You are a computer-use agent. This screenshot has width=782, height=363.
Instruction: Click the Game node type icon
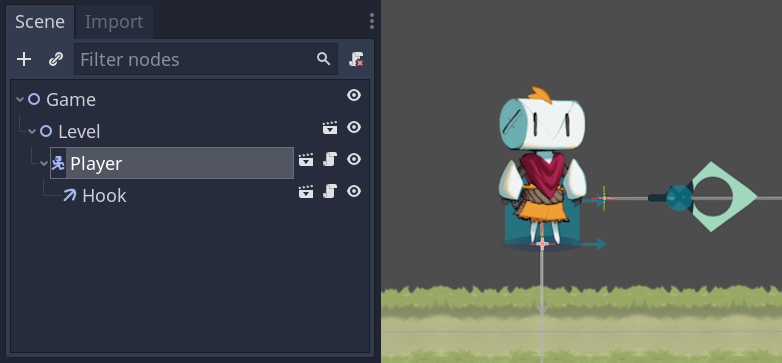click(34, 99)
